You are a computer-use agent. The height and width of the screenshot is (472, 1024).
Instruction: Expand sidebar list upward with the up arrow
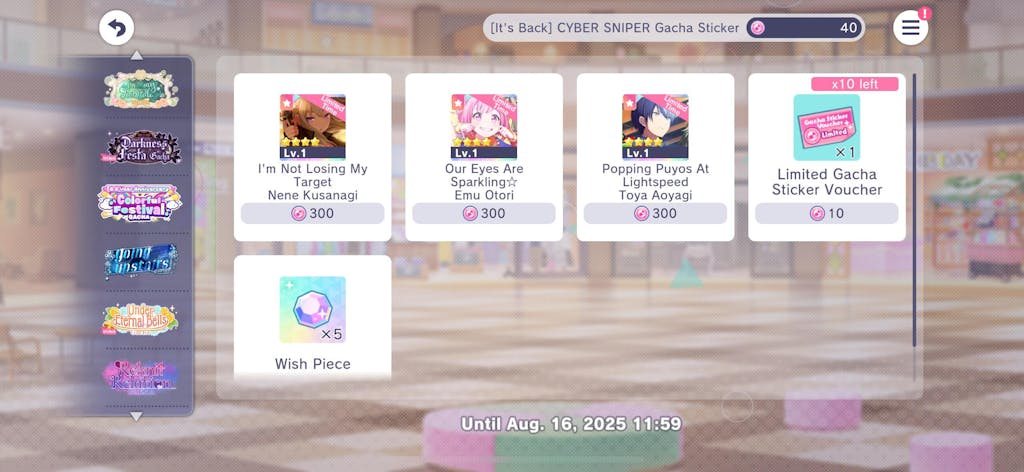click(136, 55)
